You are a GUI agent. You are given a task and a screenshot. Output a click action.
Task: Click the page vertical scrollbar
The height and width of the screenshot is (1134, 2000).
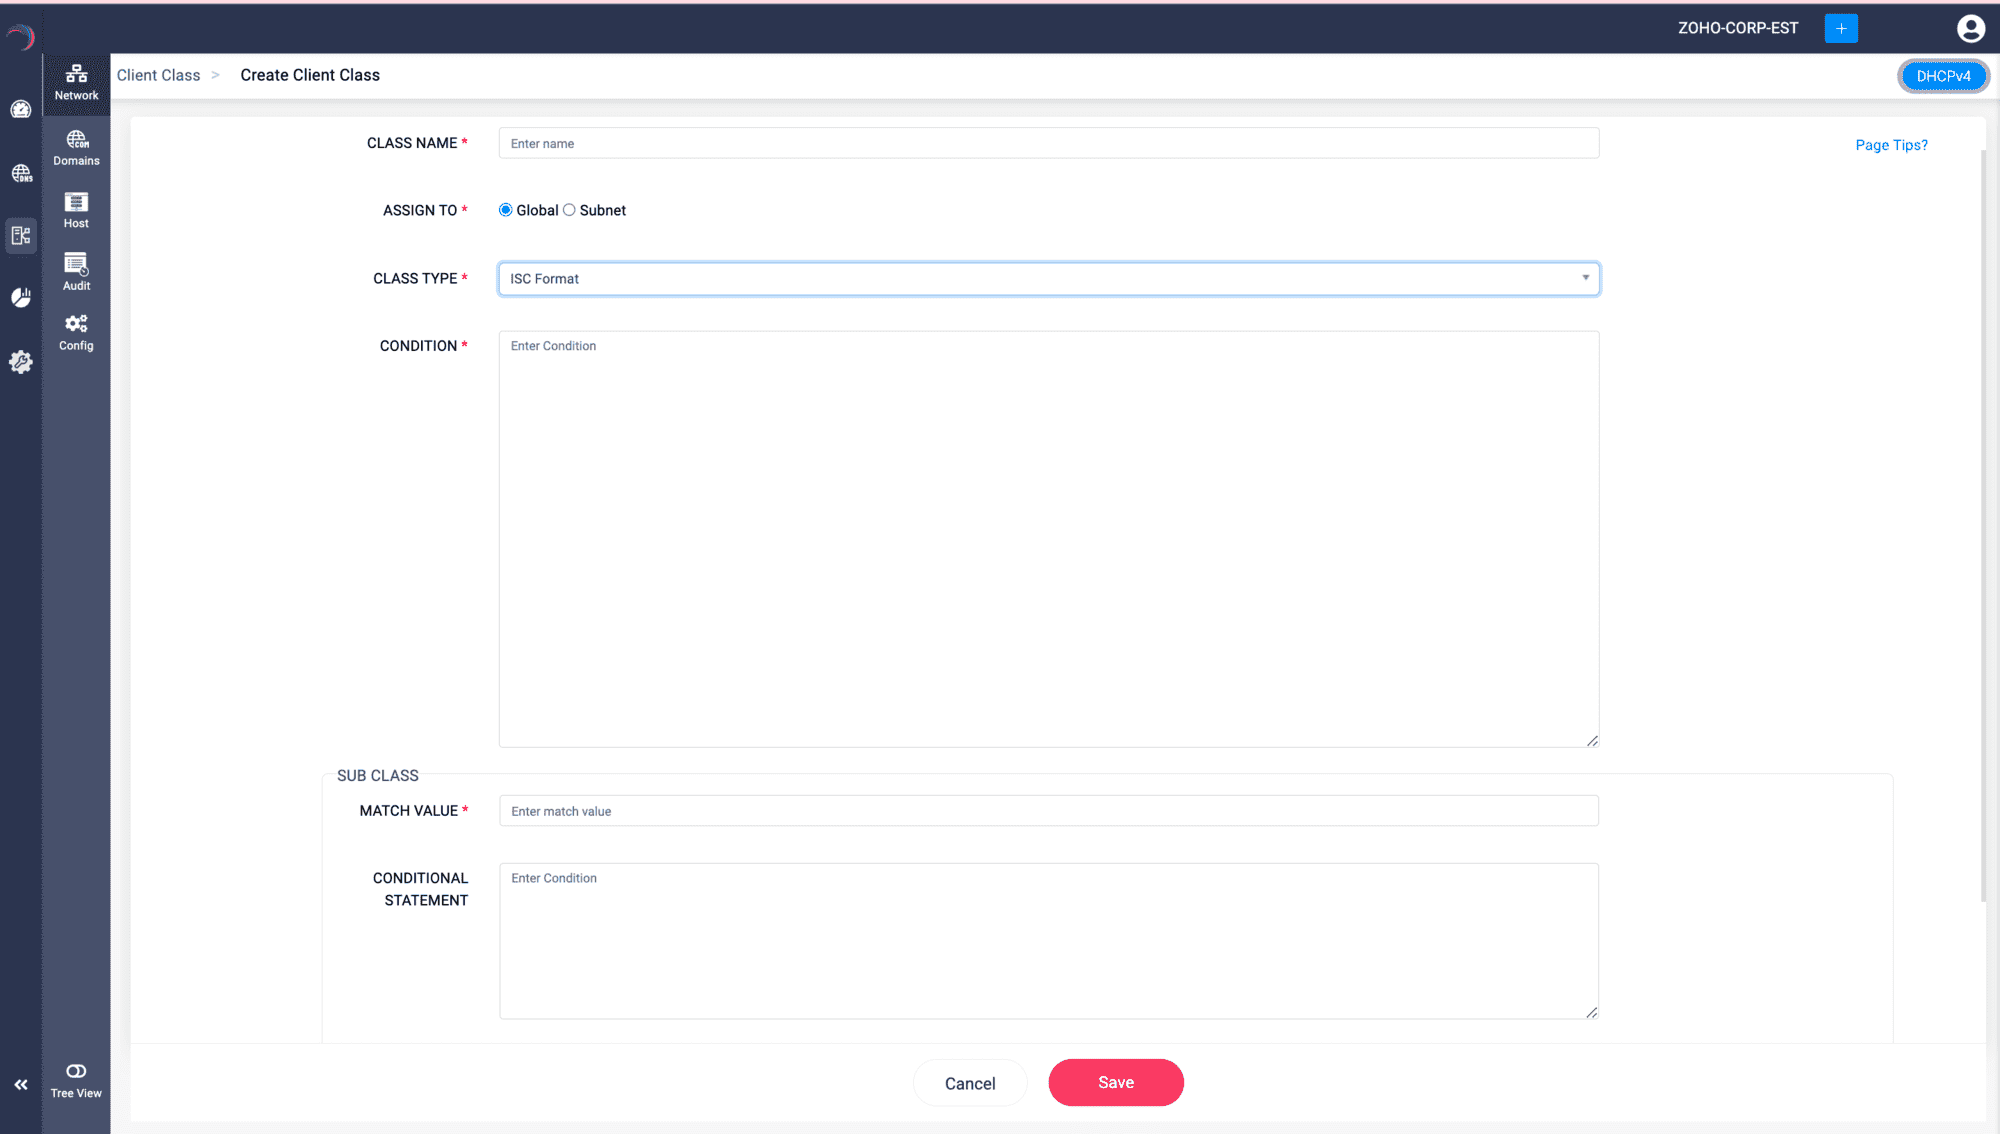point(1983,525)
